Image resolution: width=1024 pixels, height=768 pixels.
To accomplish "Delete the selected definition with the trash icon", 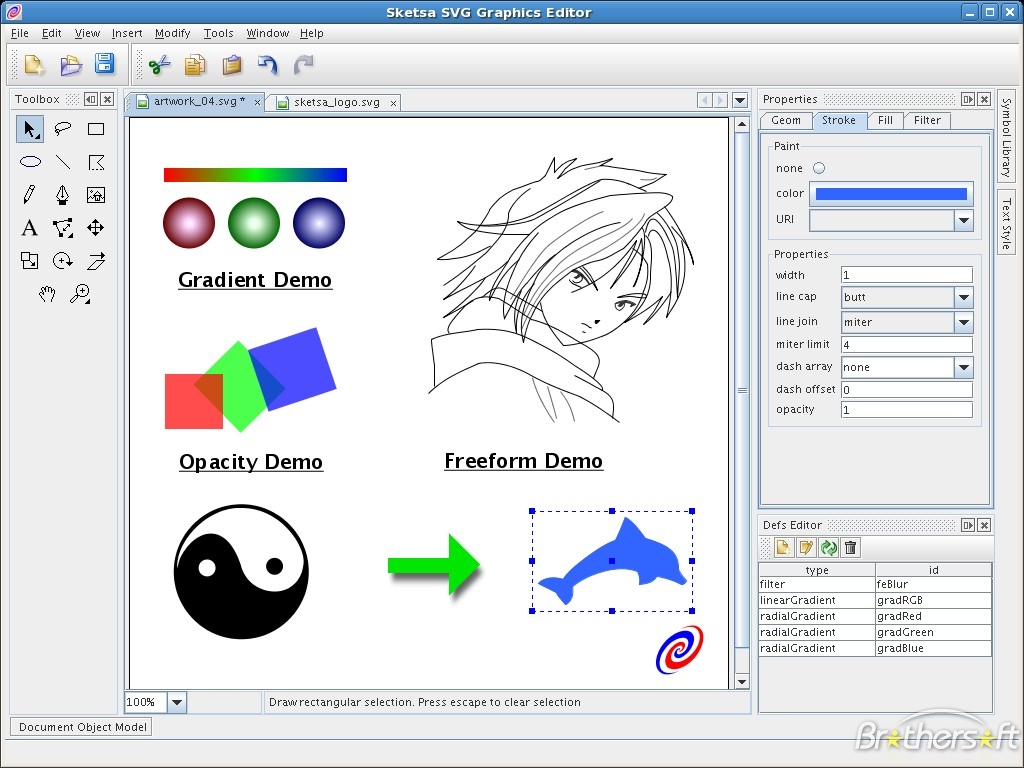I will (851, 547).
